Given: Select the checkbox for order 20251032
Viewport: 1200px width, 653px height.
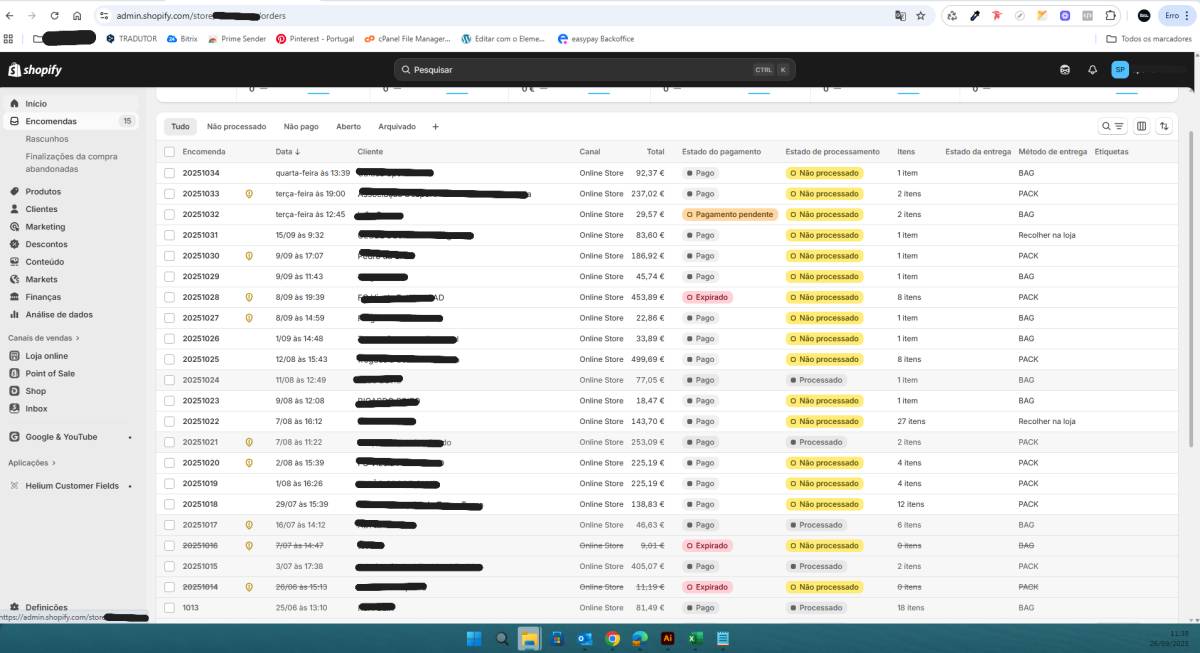Looking at the screenshot, I should click(169, 214).
